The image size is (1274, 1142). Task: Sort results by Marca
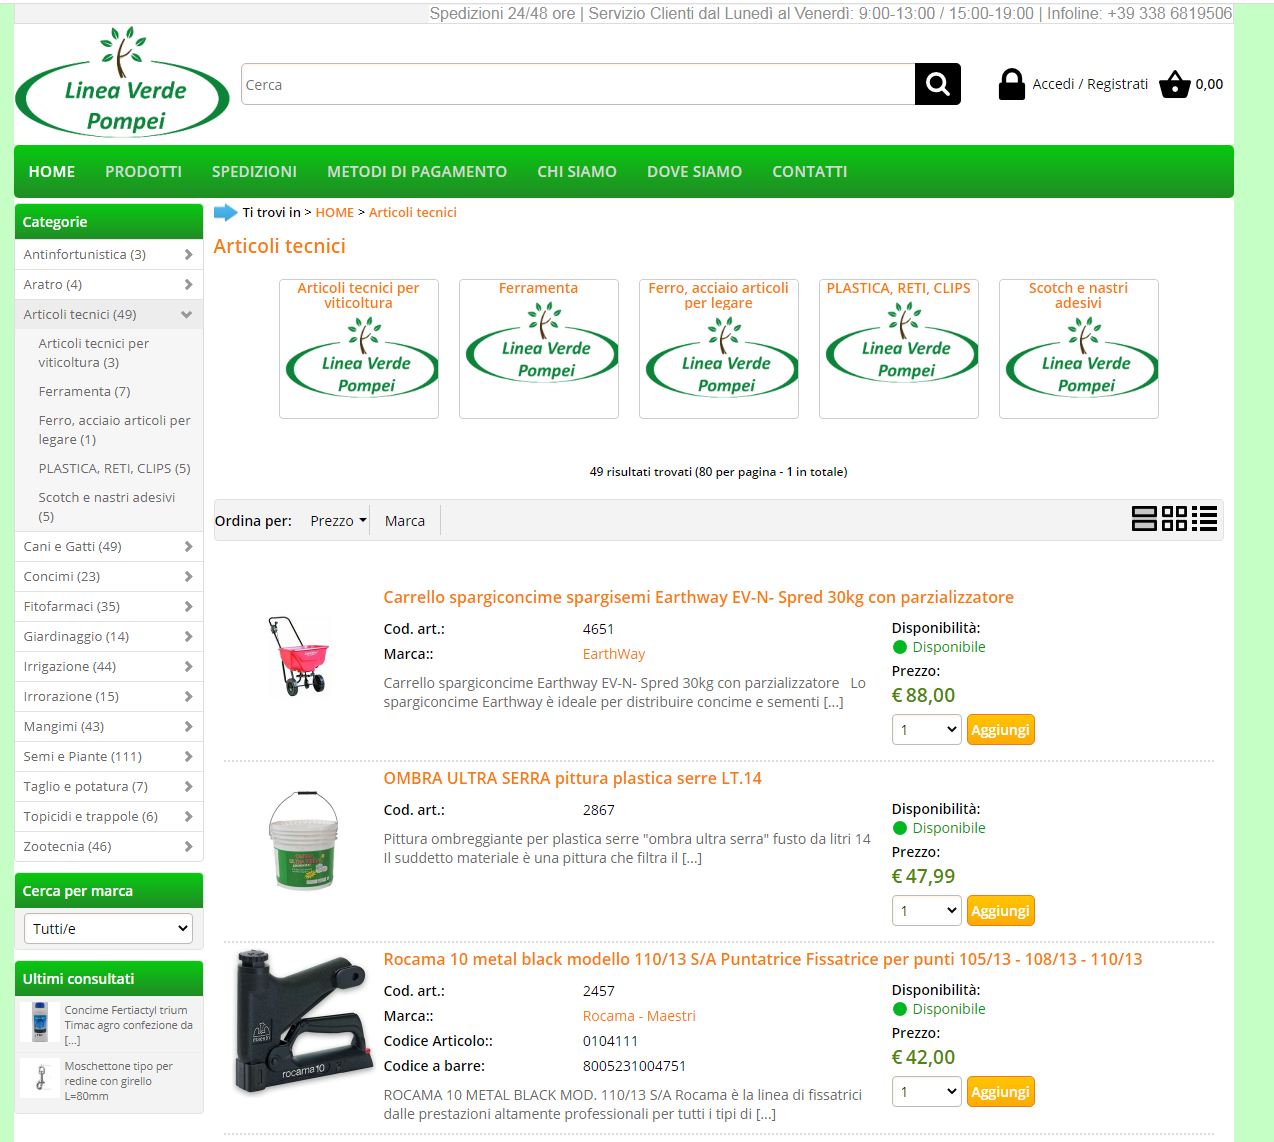tap(405, 521)
